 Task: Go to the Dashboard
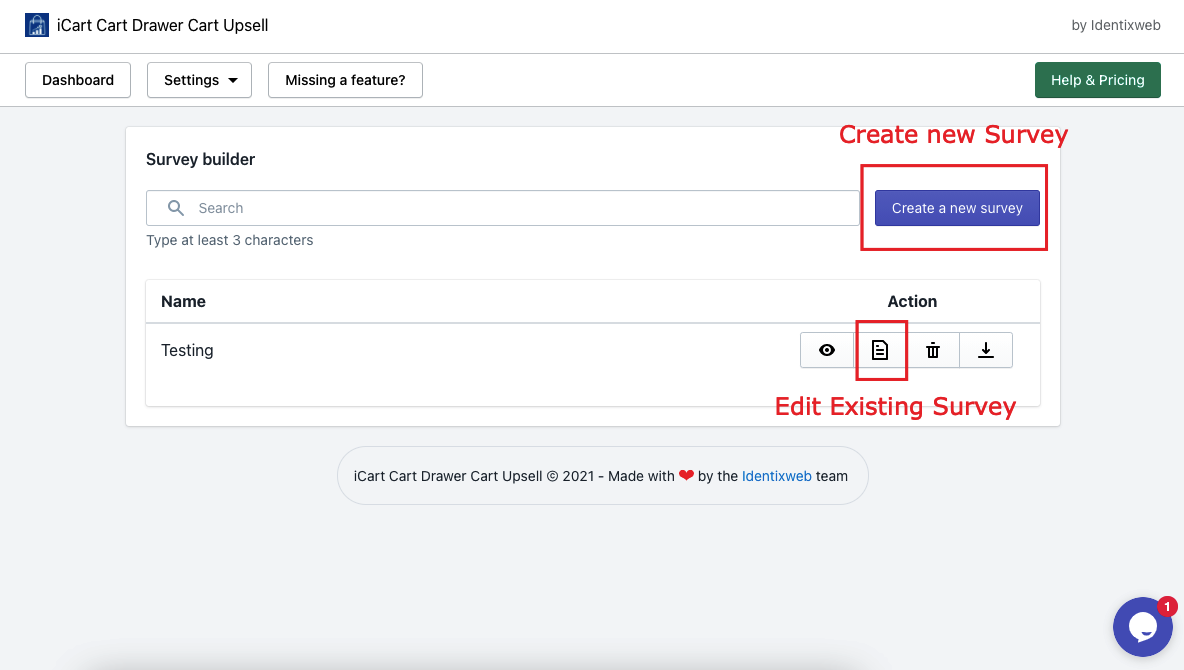(x=78, y=80)
